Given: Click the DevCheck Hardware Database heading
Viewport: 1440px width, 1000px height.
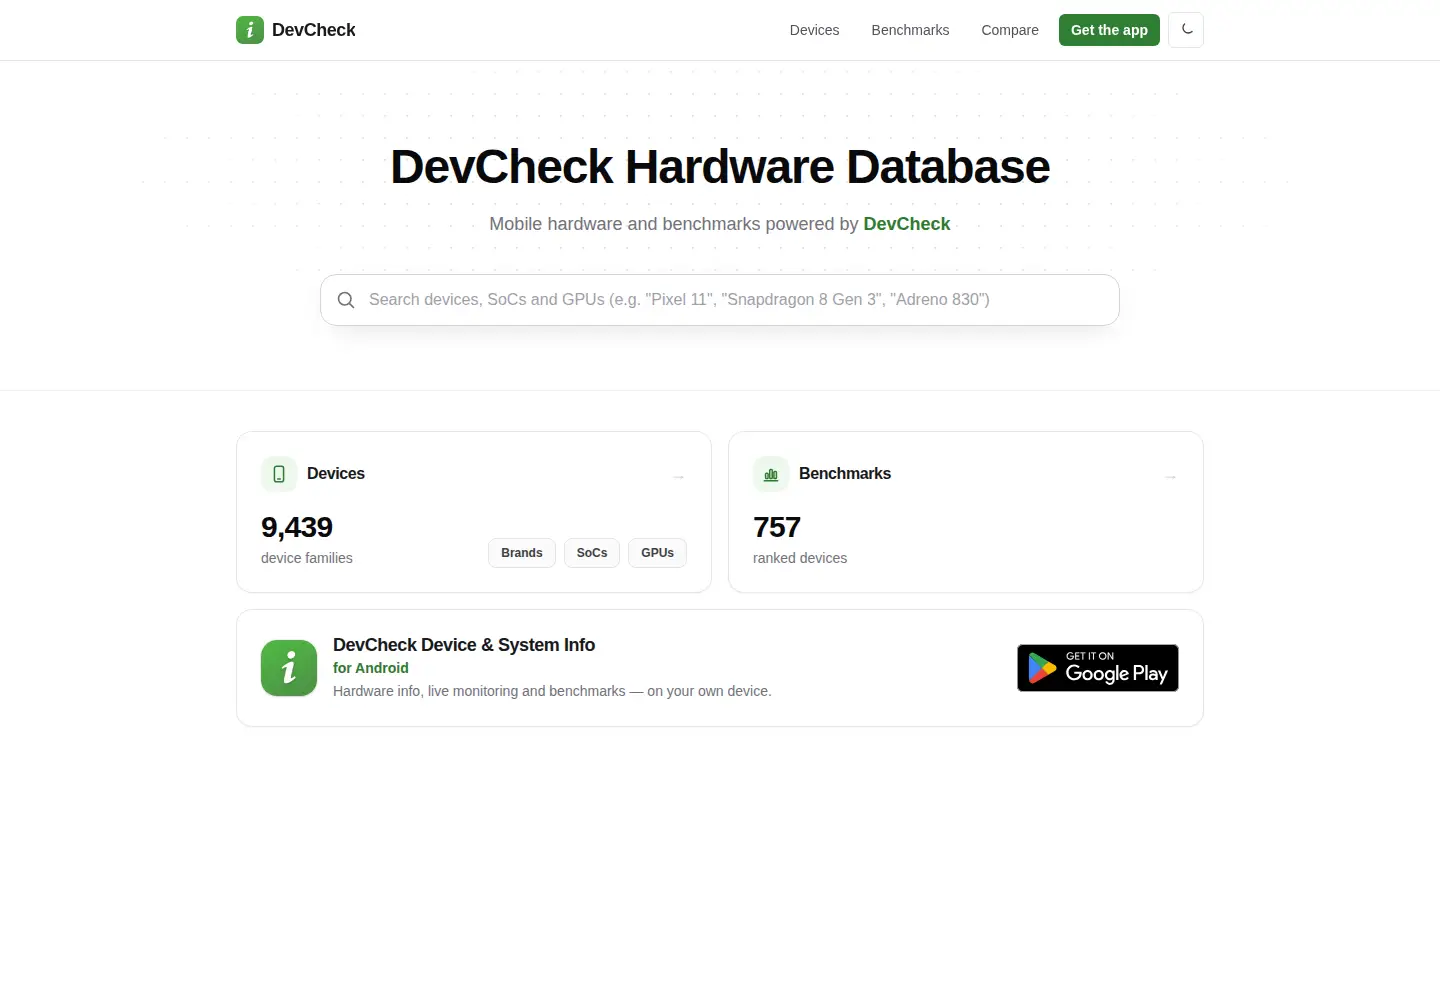Looking at the screenshot, I should coord(720,167).
